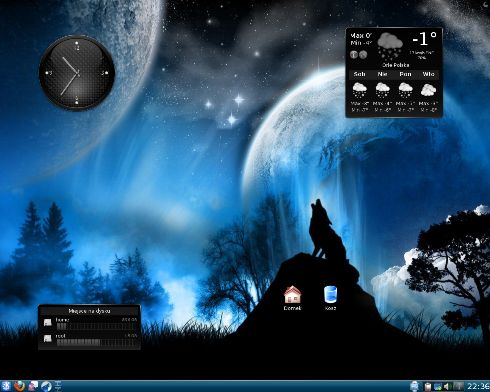Click Sob forecast snow icon

pos(360,90)
